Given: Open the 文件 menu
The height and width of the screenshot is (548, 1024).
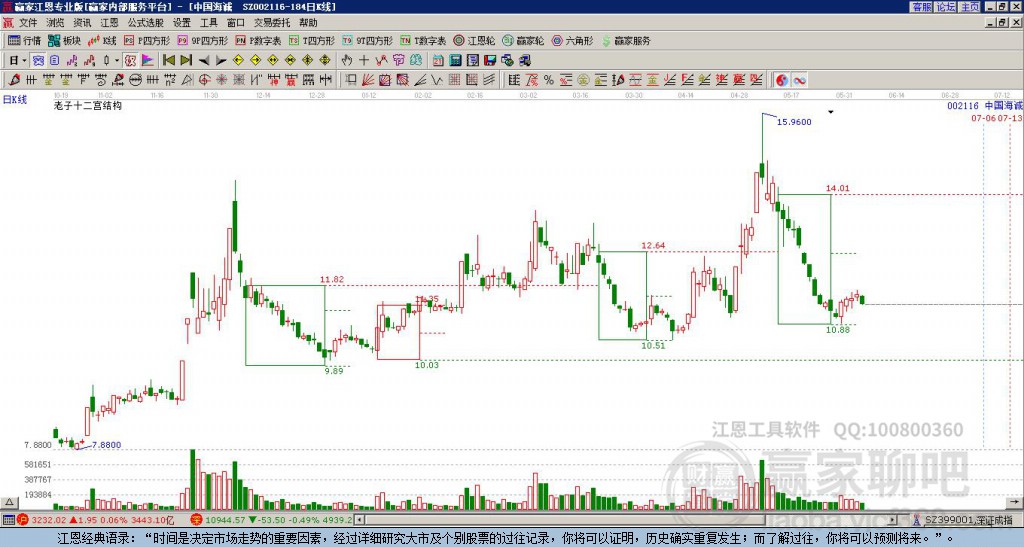Looking at the screenshot, I should pyautogui.click(x=28, y=23).
